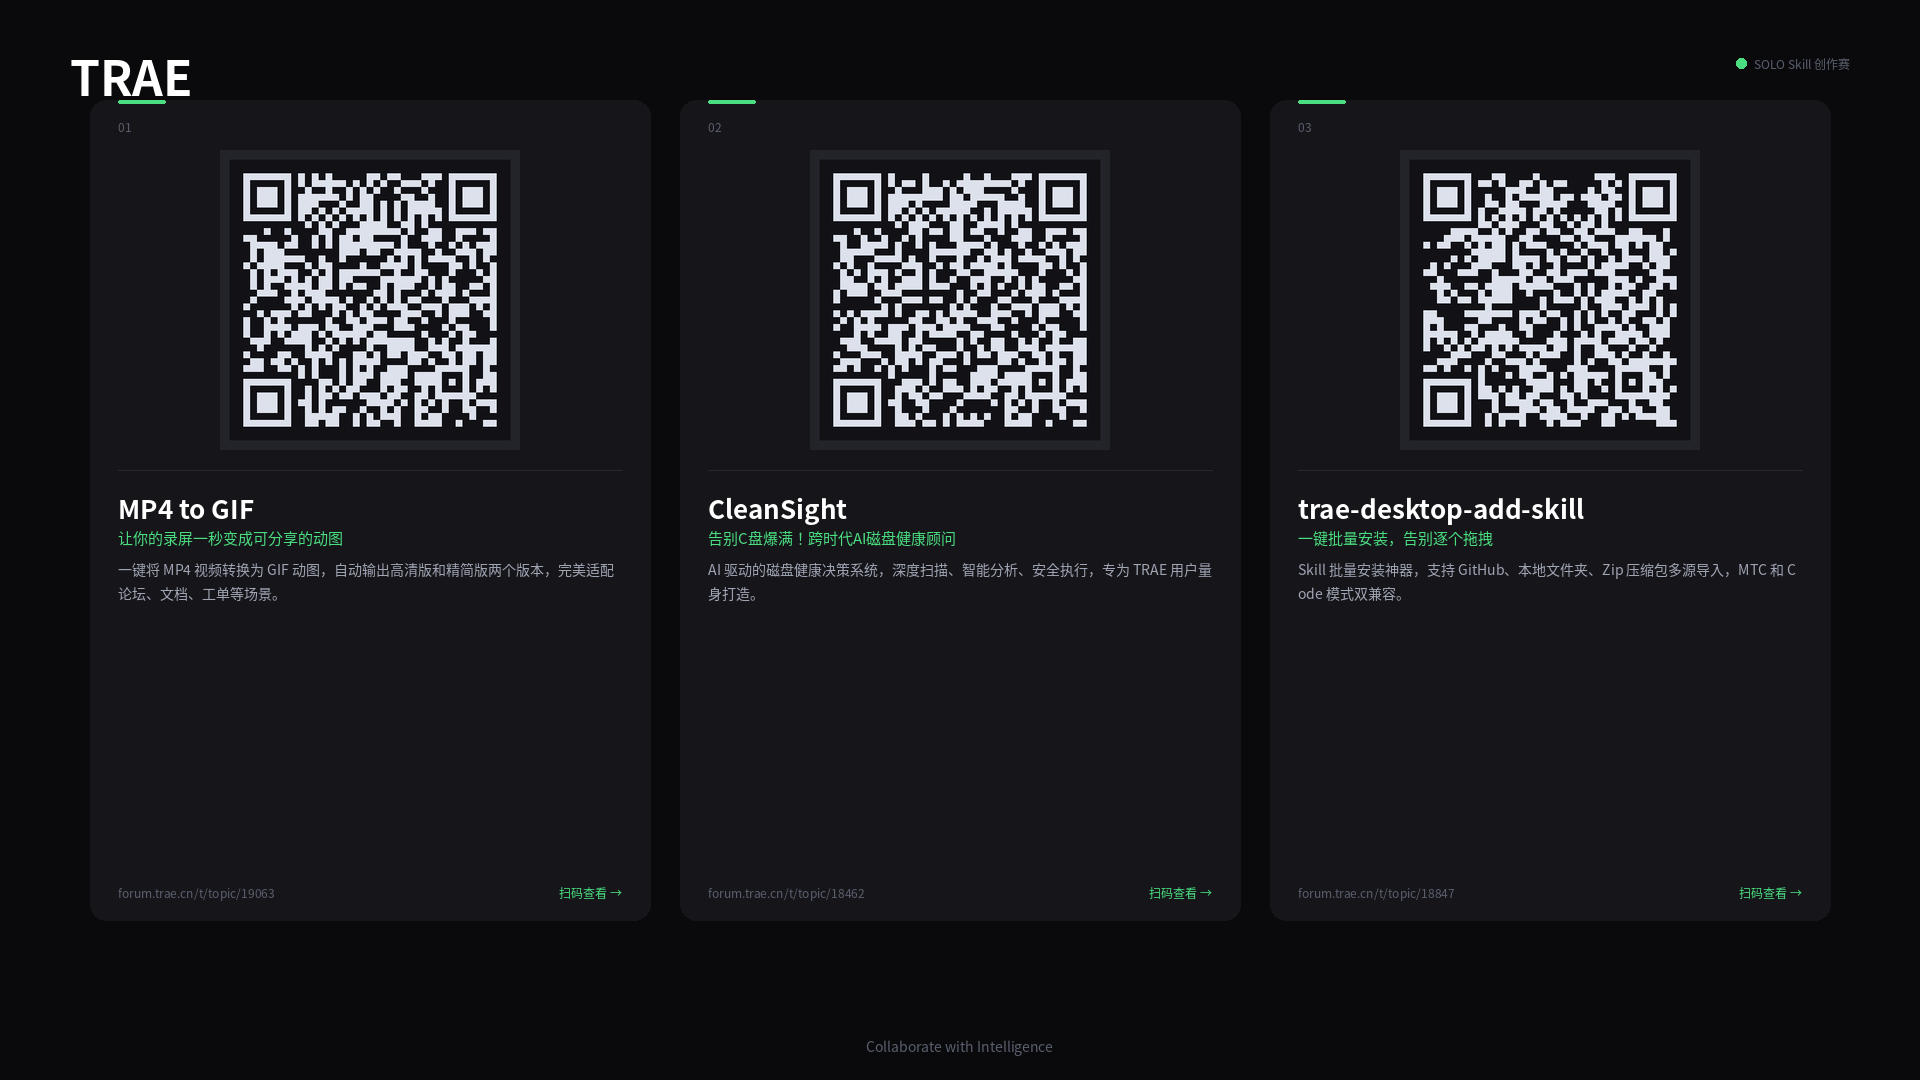Click the MP4 to GIF description paragraph
This screenshot has height=1080, width=1920.
point(366,582)
